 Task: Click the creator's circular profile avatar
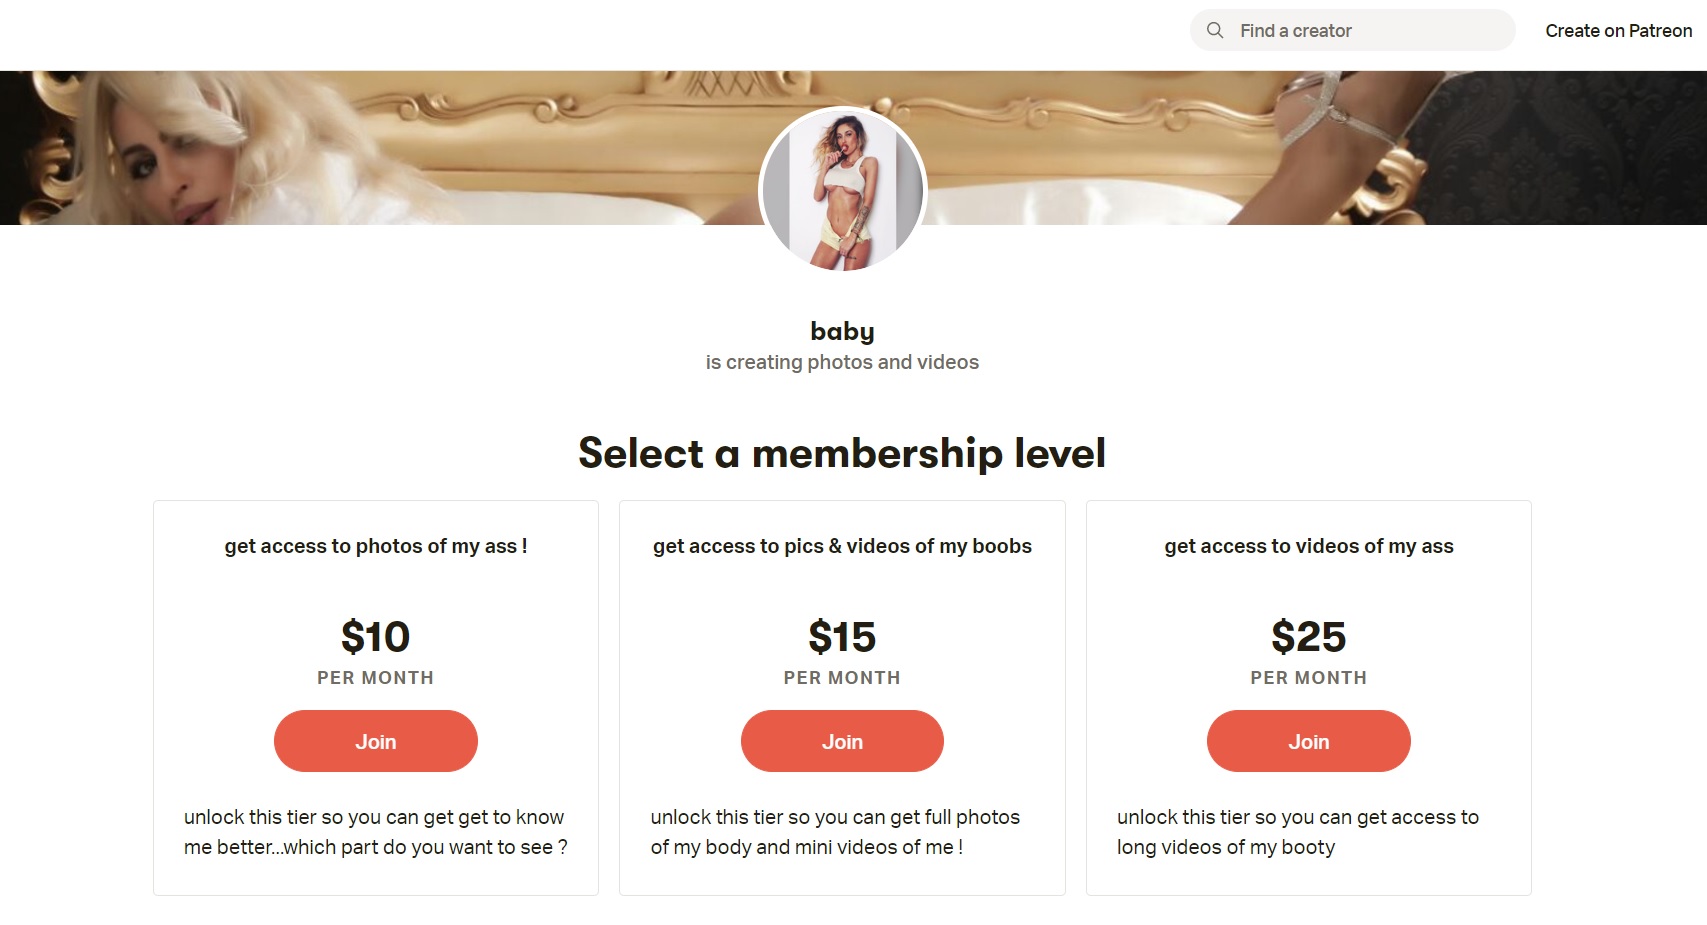pos(843,190)
